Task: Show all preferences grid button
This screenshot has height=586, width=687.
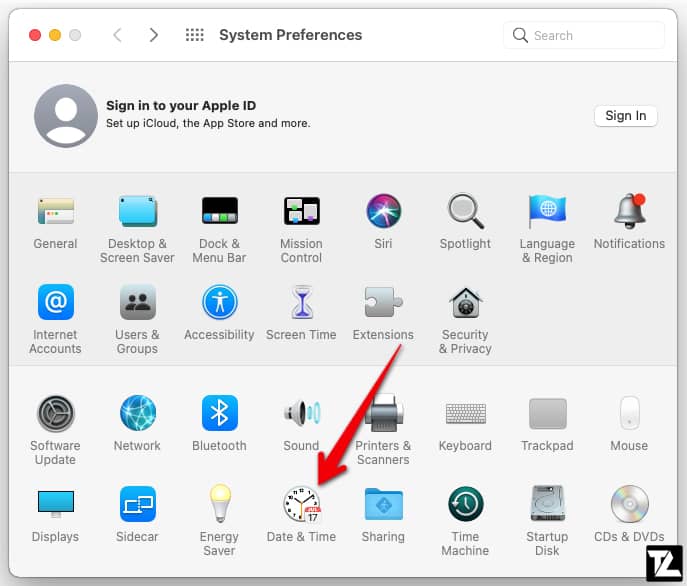Action: (x=195, y=35)
